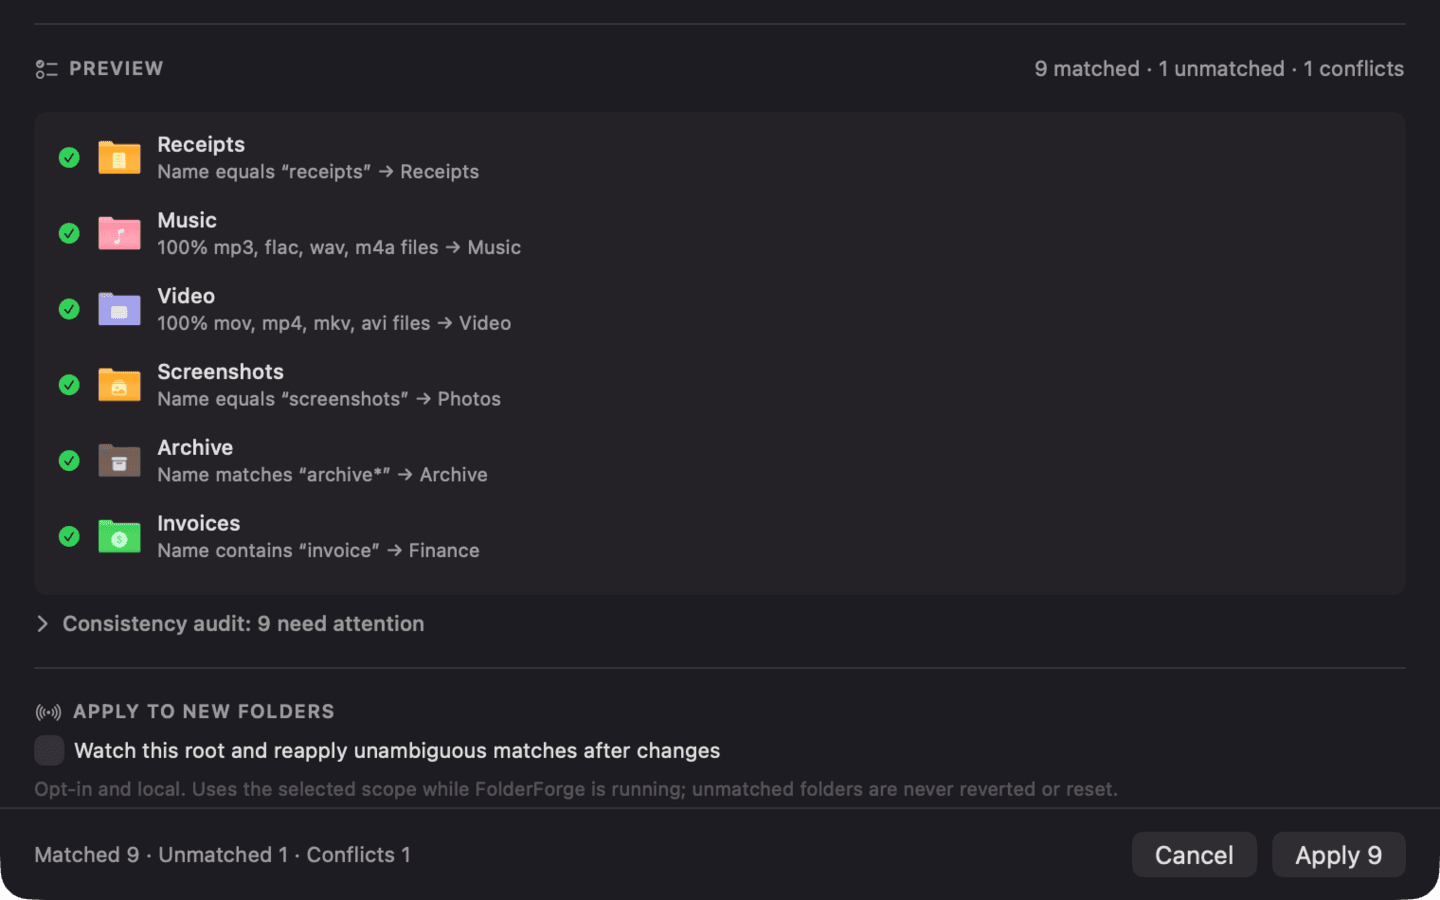Screen dimensions: 1440x900
Task: Select the Invoices row title
Action: pos(199,523)
